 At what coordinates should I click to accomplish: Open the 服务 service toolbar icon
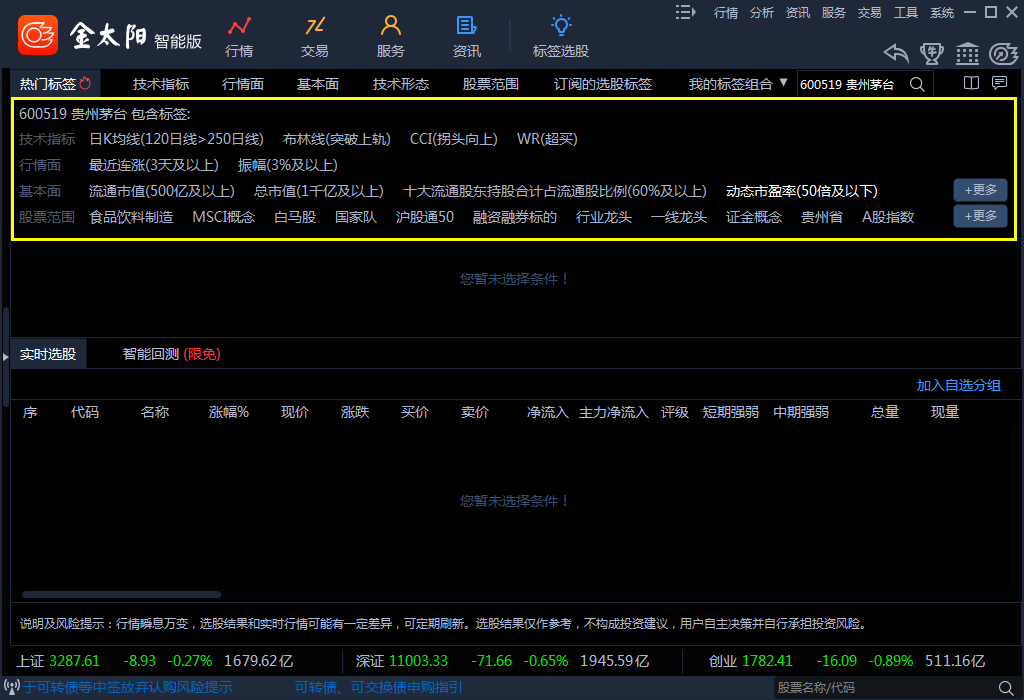(391, 37)
